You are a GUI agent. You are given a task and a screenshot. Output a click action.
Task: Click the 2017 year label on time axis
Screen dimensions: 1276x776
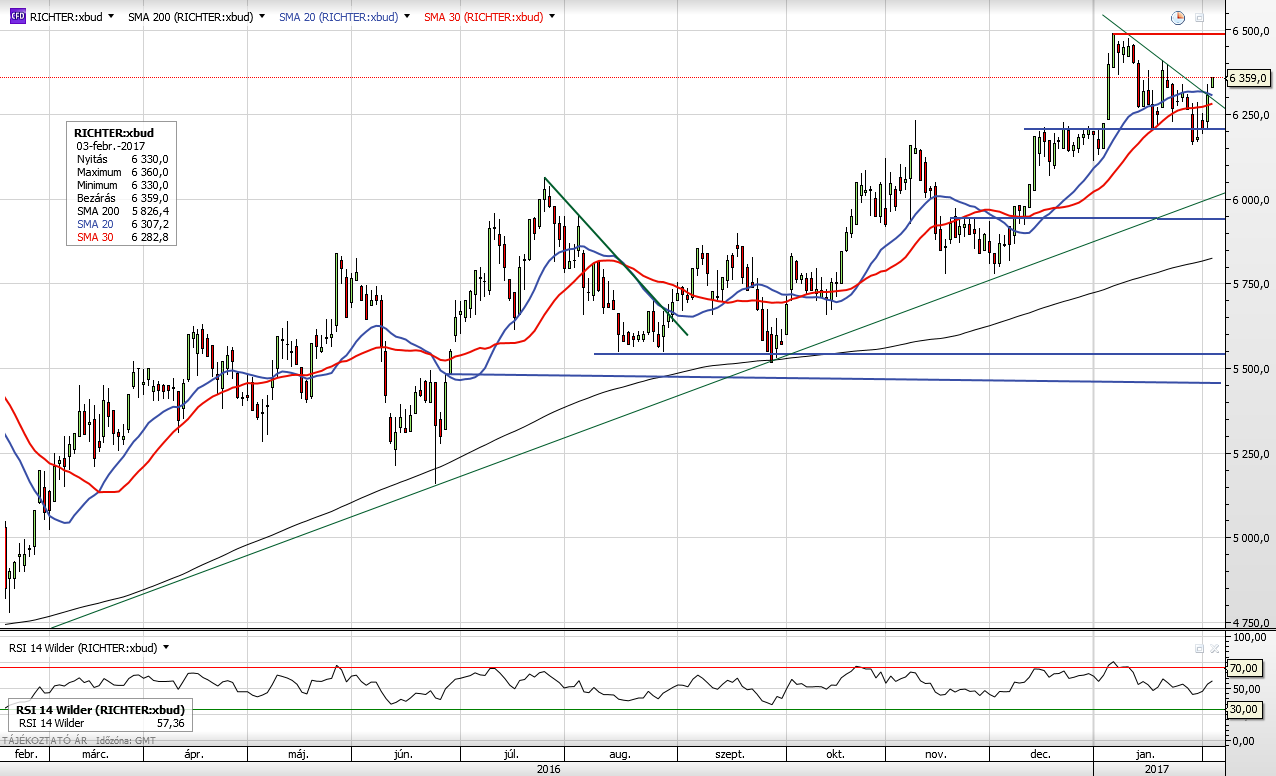[x=1157, y=769]
